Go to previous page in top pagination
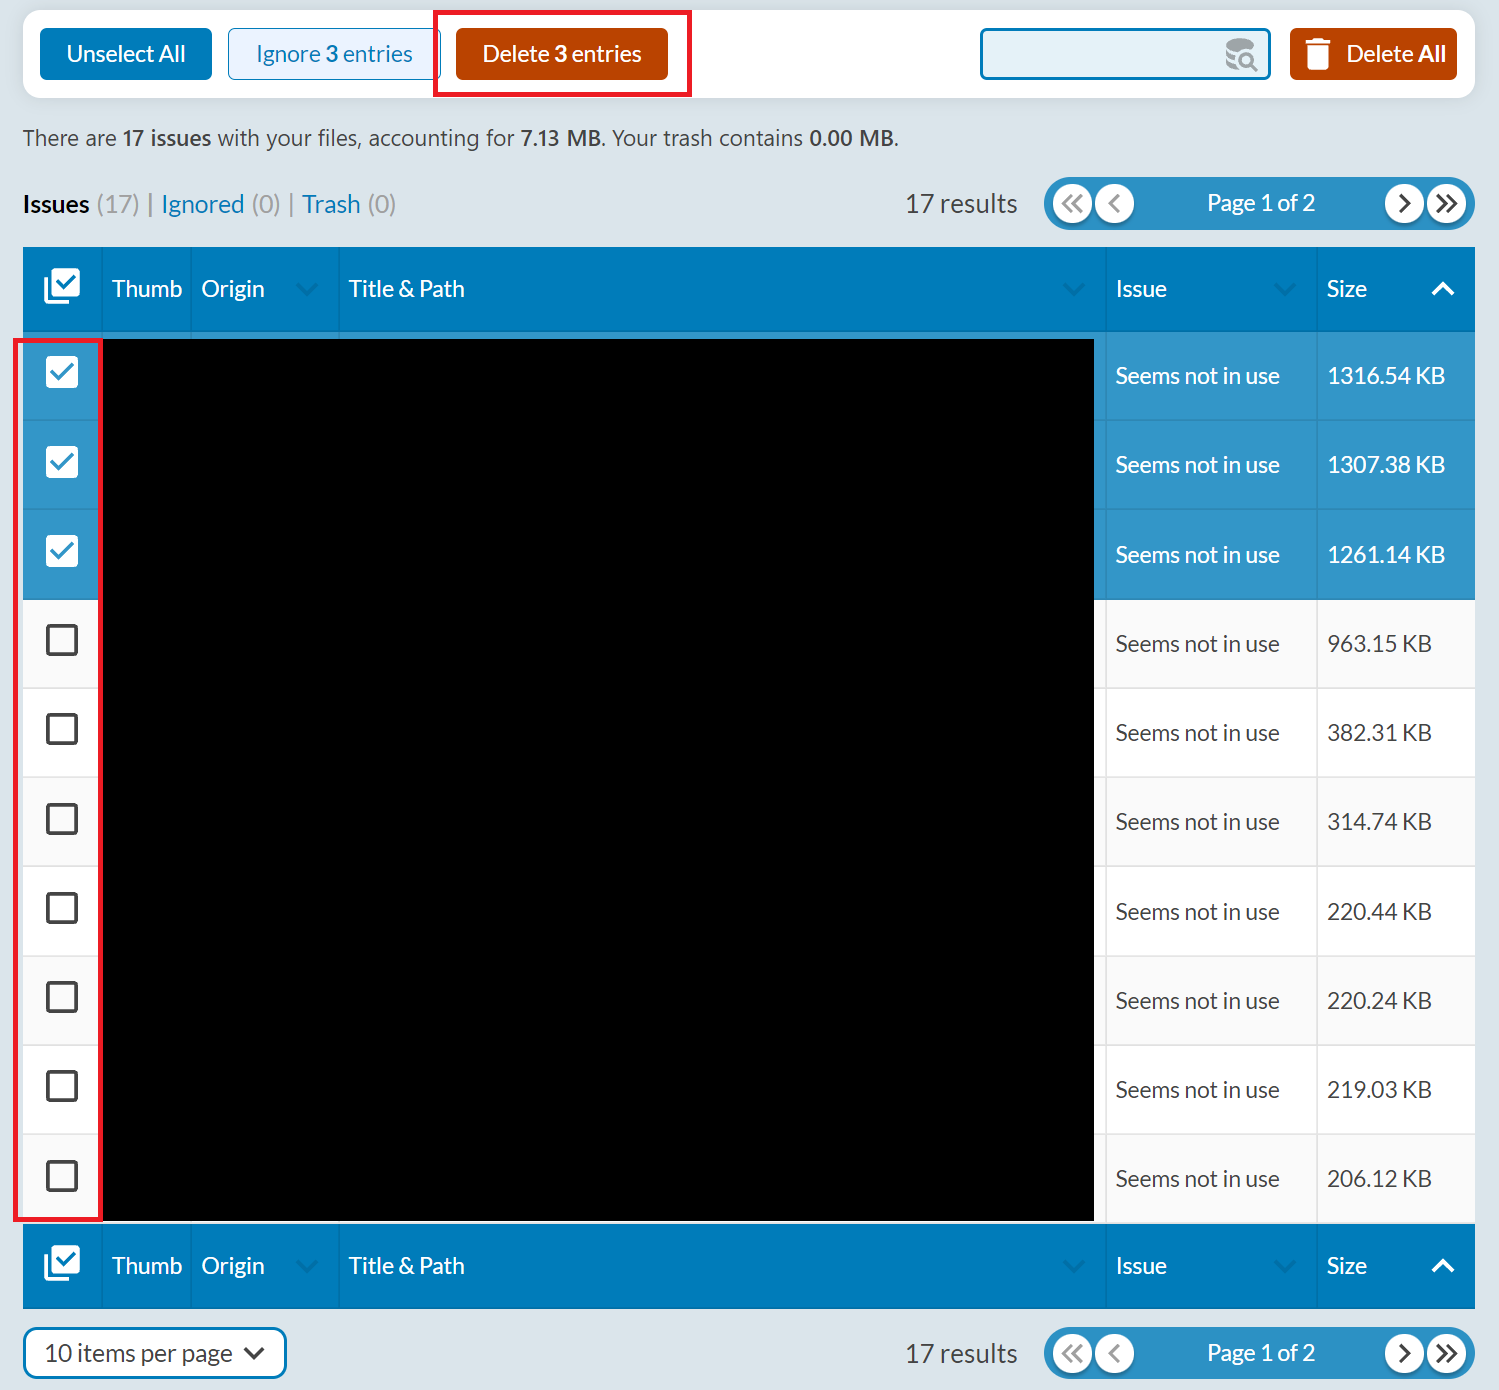This screenshot has height=1390, width=1499. pyautogui.click(x=1115, y=204)
